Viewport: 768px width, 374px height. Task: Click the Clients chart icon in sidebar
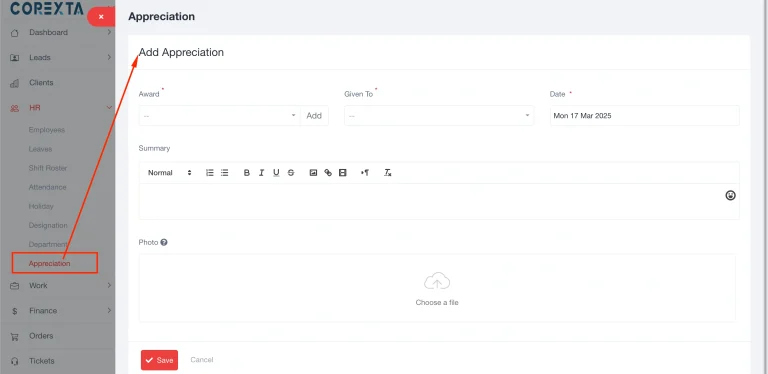(15, 83)
